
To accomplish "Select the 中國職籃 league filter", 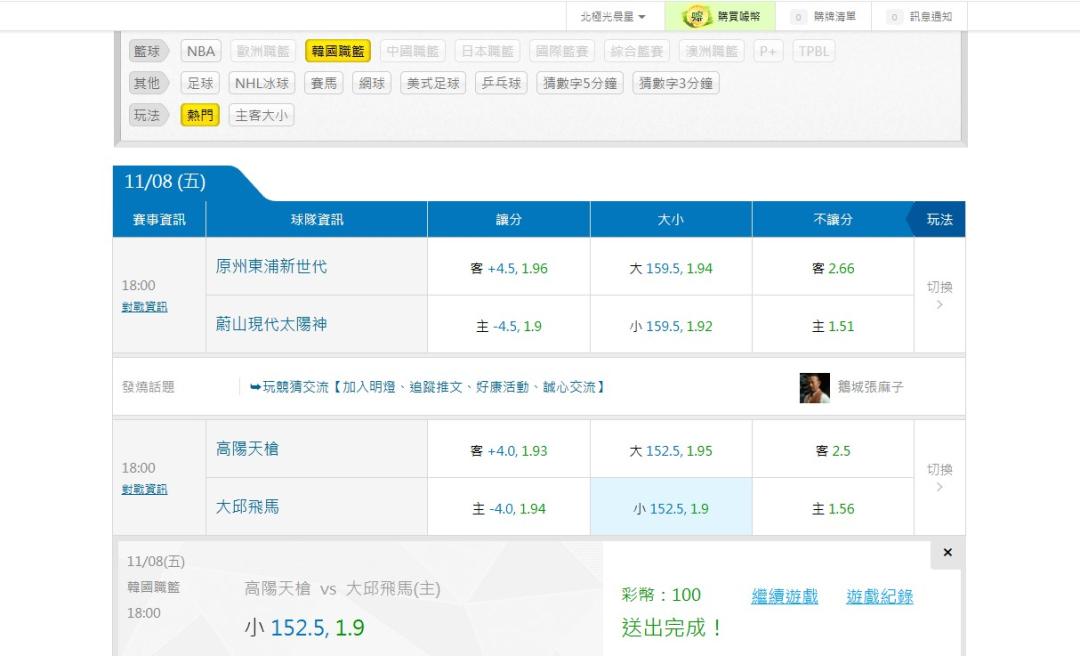I will (413, 51).
